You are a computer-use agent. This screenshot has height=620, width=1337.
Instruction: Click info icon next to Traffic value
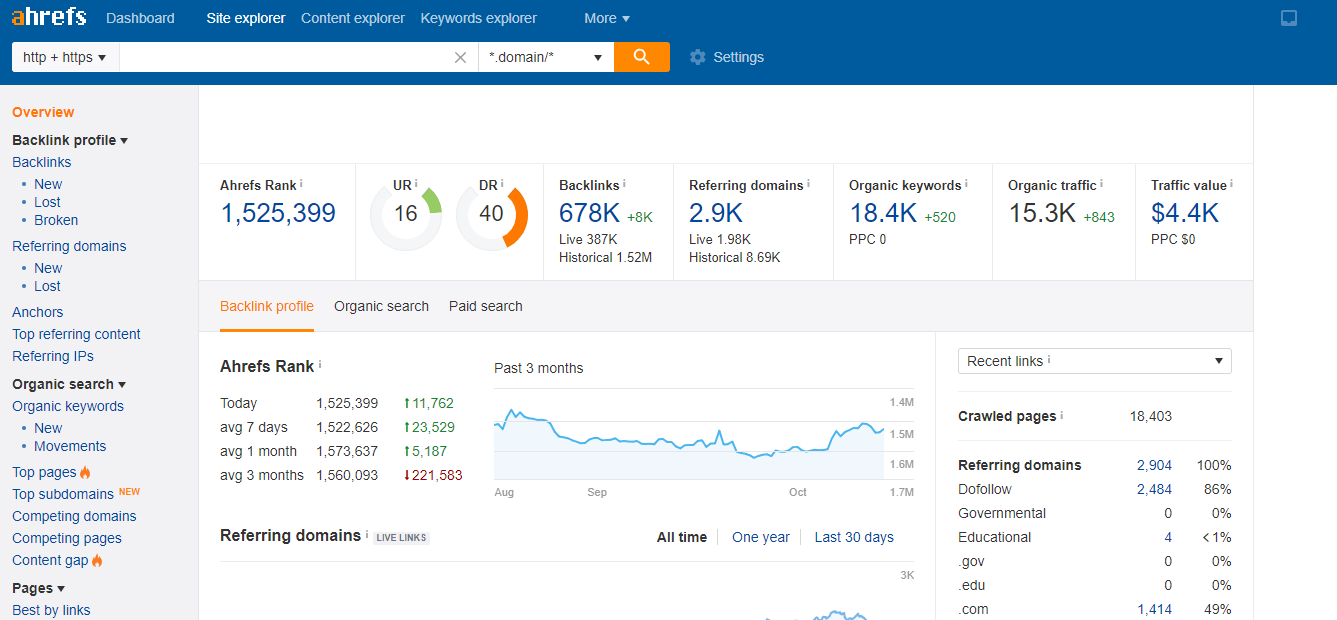pyautogui.click(x=1231, y=184)
